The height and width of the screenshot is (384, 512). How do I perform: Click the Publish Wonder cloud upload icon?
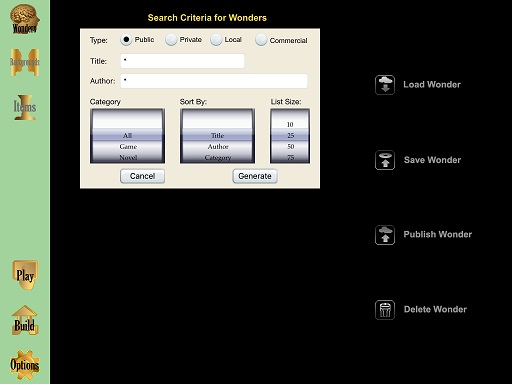click(385, 235)
